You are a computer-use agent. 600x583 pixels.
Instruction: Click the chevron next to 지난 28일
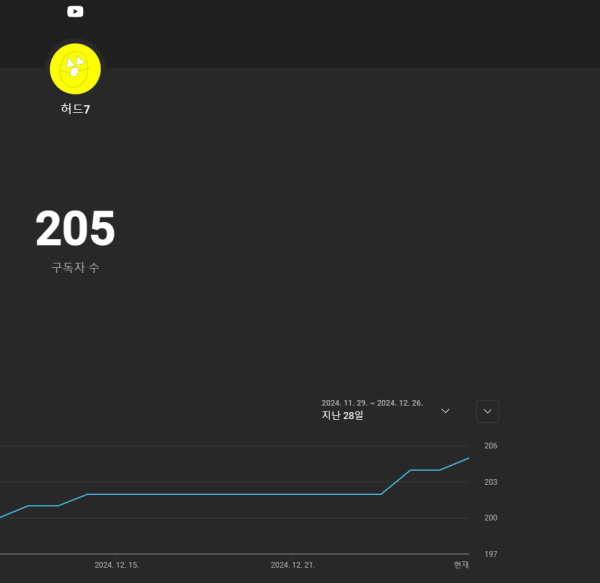tap(446, 411)
